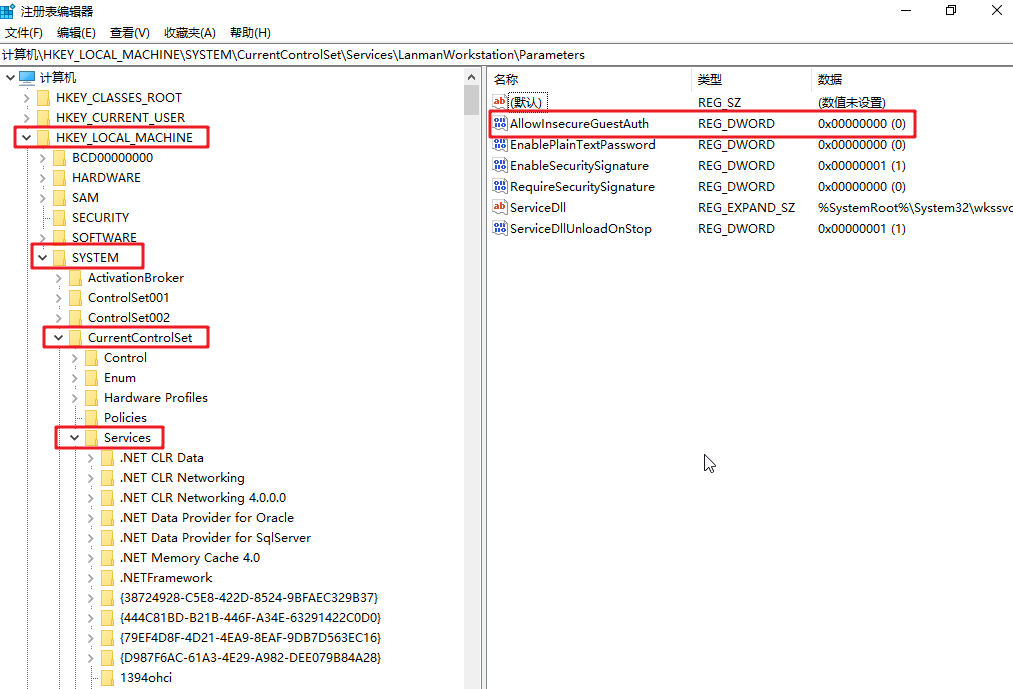Viewport: 1013px width, 689px height.
Task: Select the {79EF4D8F-4D21-4EA9-8EAF-9DB7D563EC16} key
Action: coord(251,638)
